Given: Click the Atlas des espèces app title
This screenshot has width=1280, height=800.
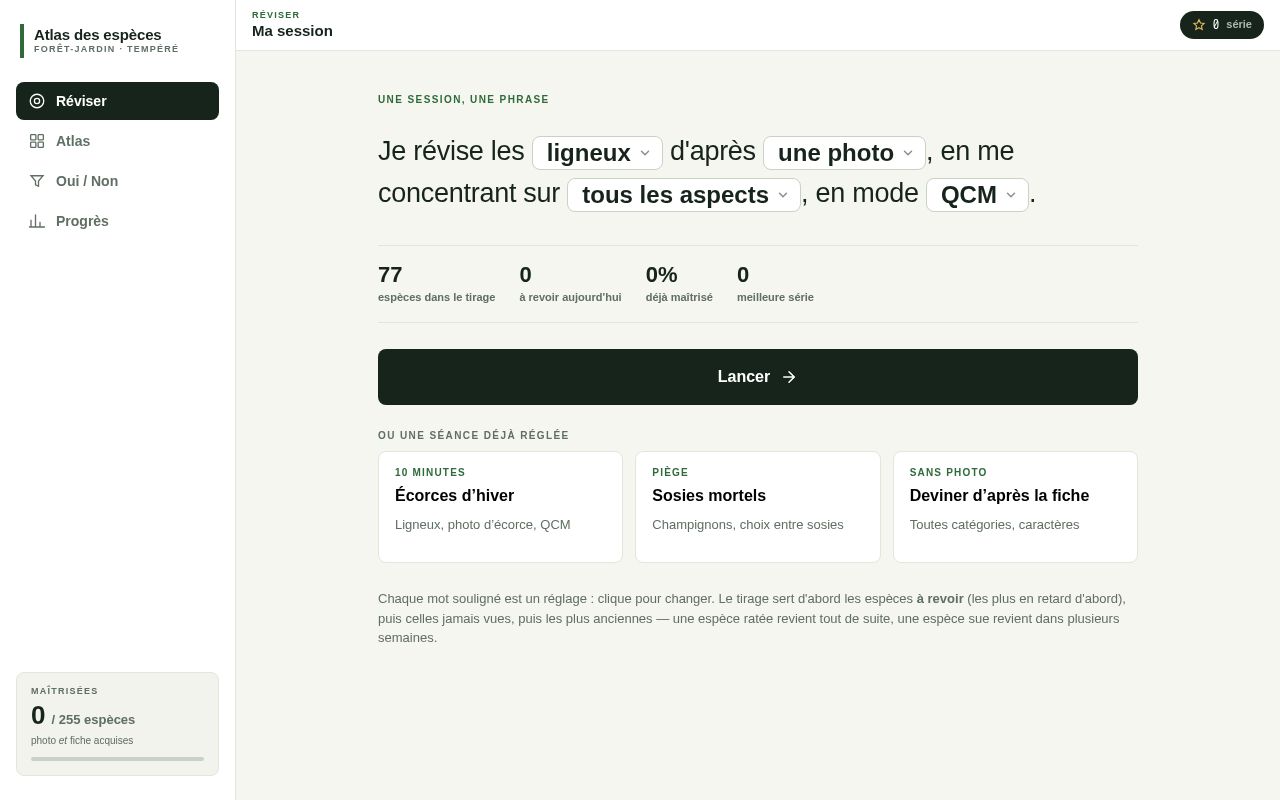Looking at the screenshot, I should tap(98, 35).
